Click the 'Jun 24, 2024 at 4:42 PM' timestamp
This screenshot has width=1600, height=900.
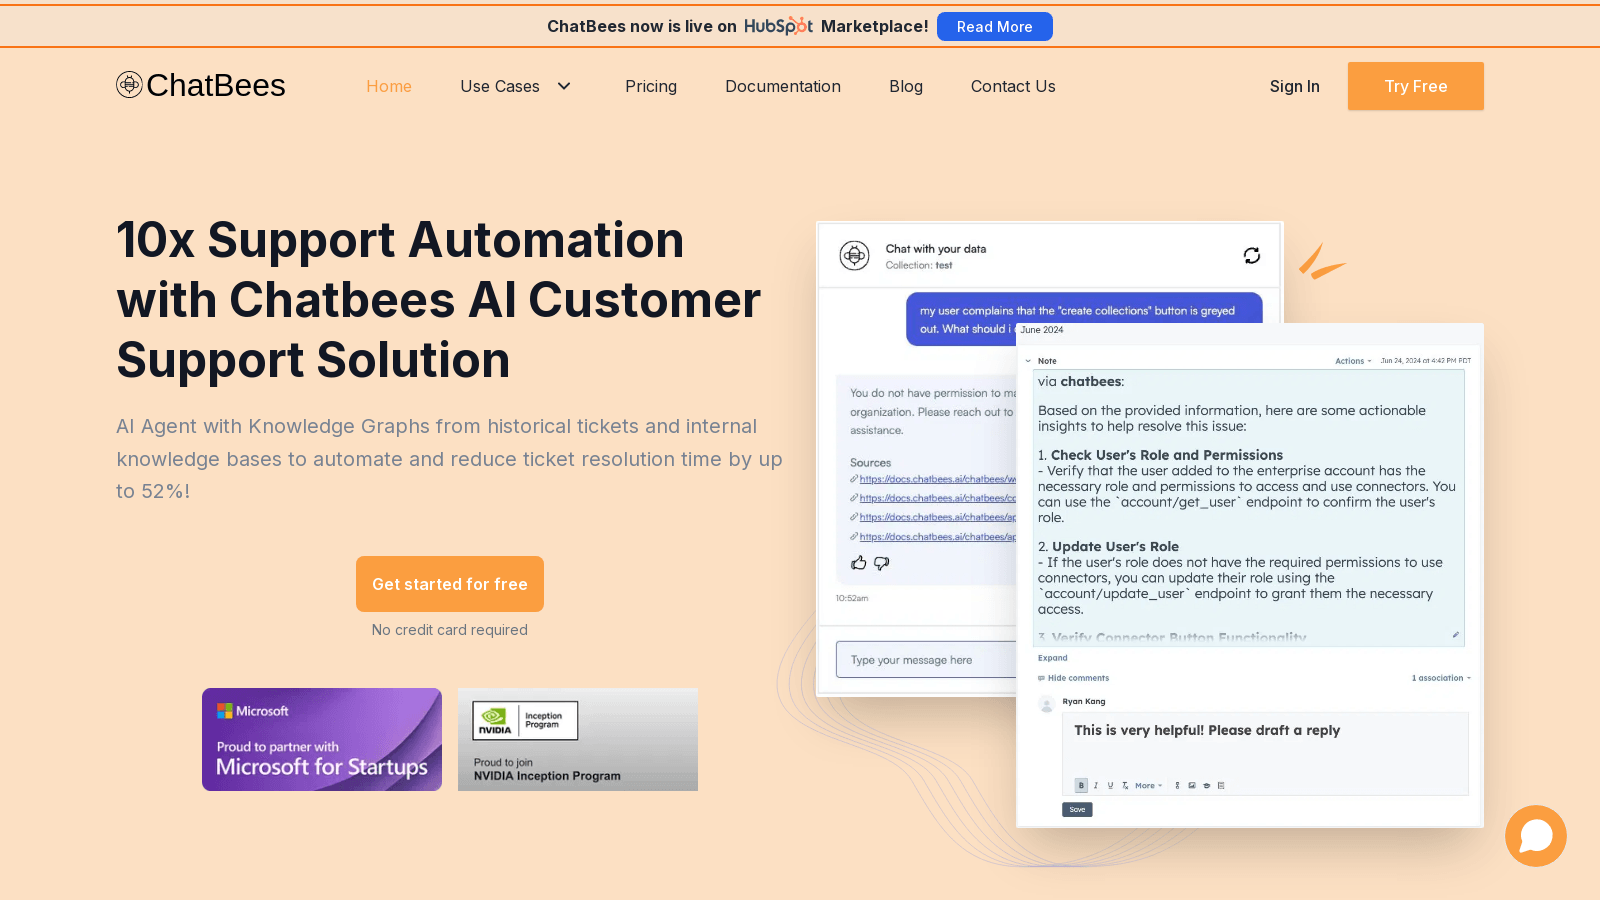pos(1426,361)
